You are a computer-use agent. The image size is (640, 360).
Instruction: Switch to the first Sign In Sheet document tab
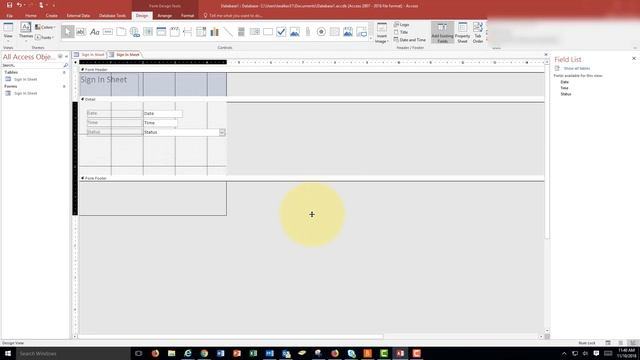pos(89,55)
